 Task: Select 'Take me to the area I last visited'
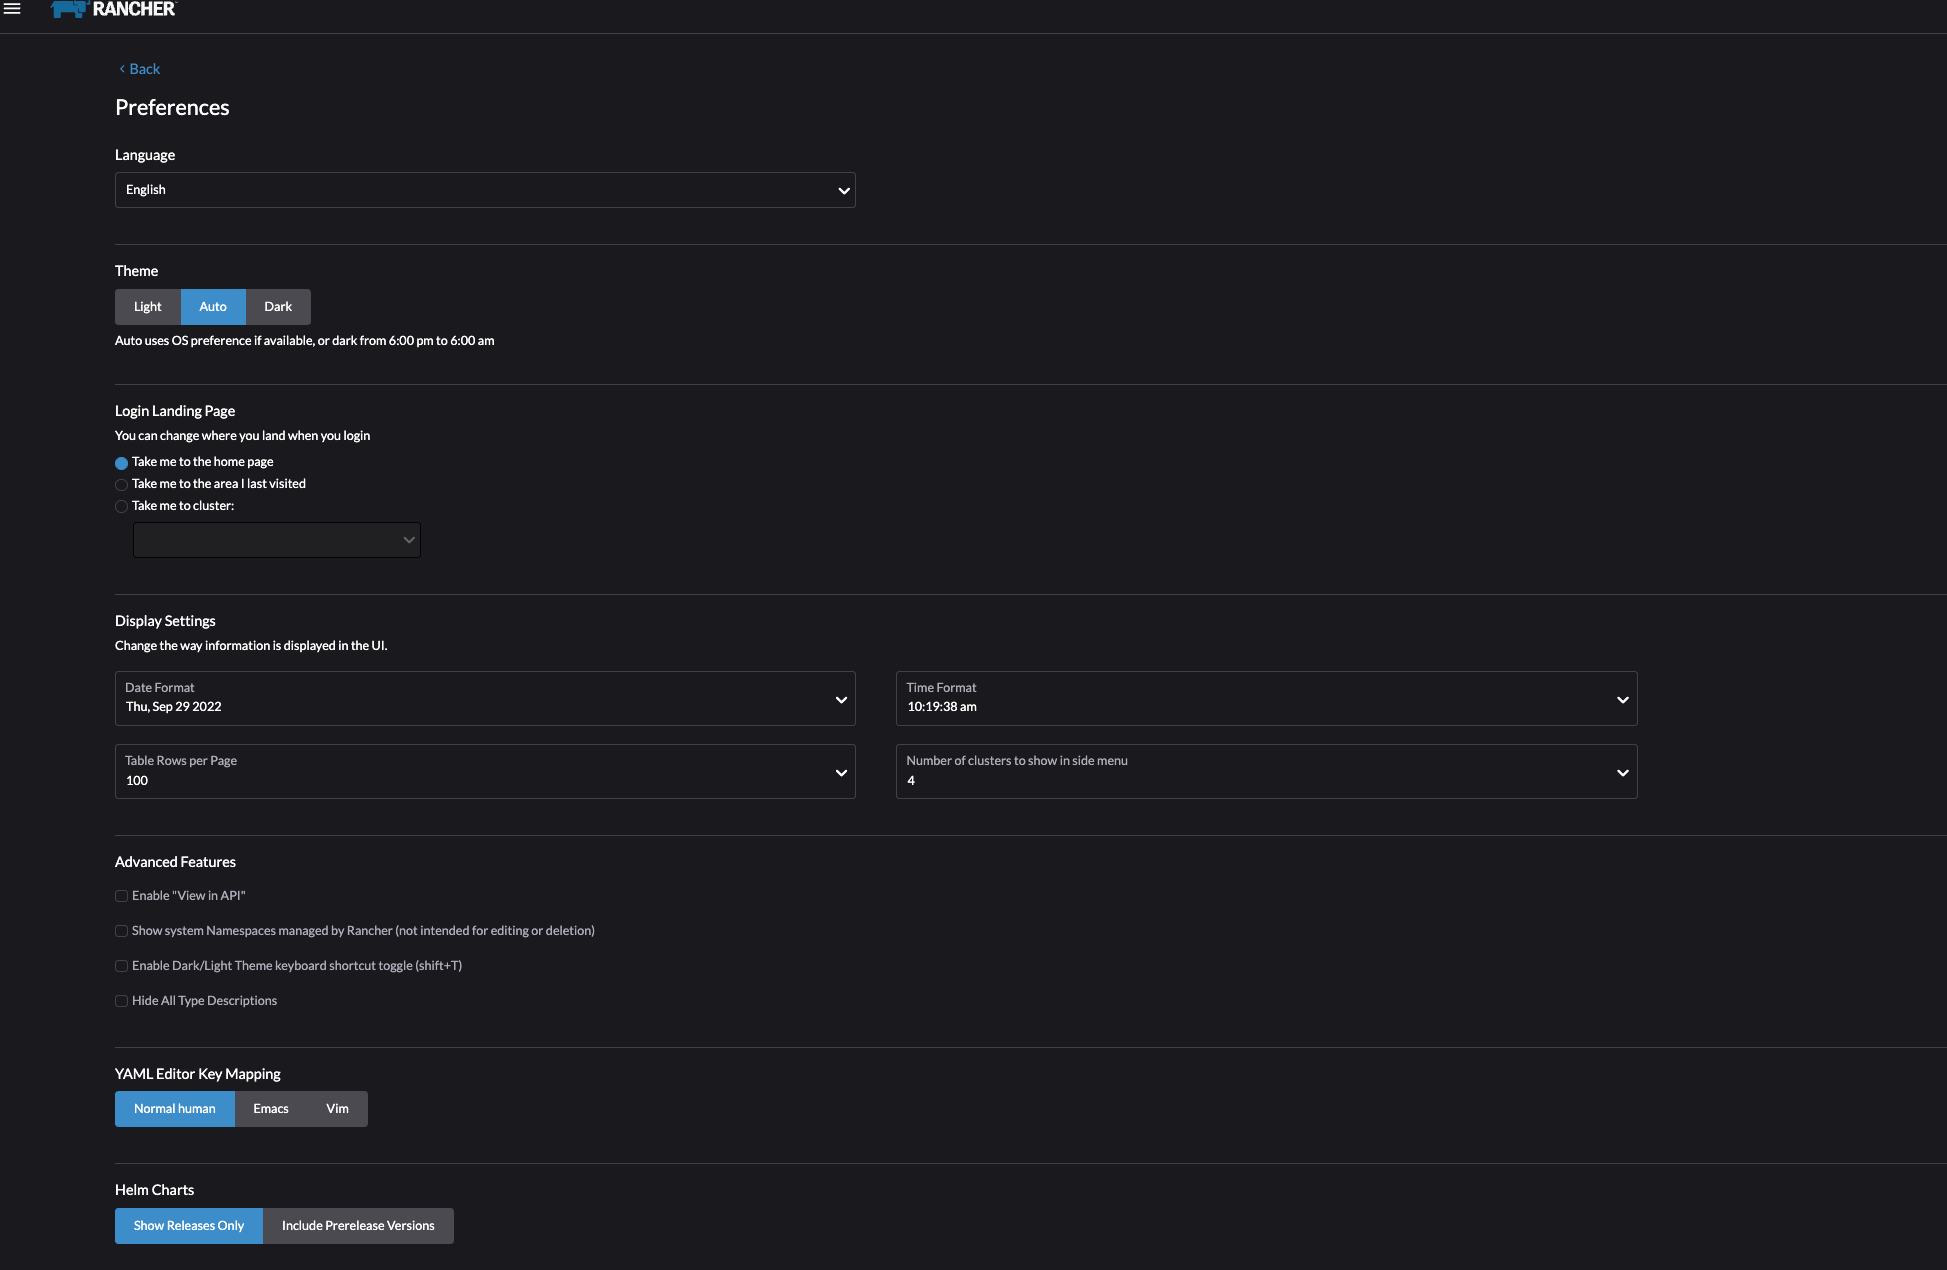(x=121, y=484)
